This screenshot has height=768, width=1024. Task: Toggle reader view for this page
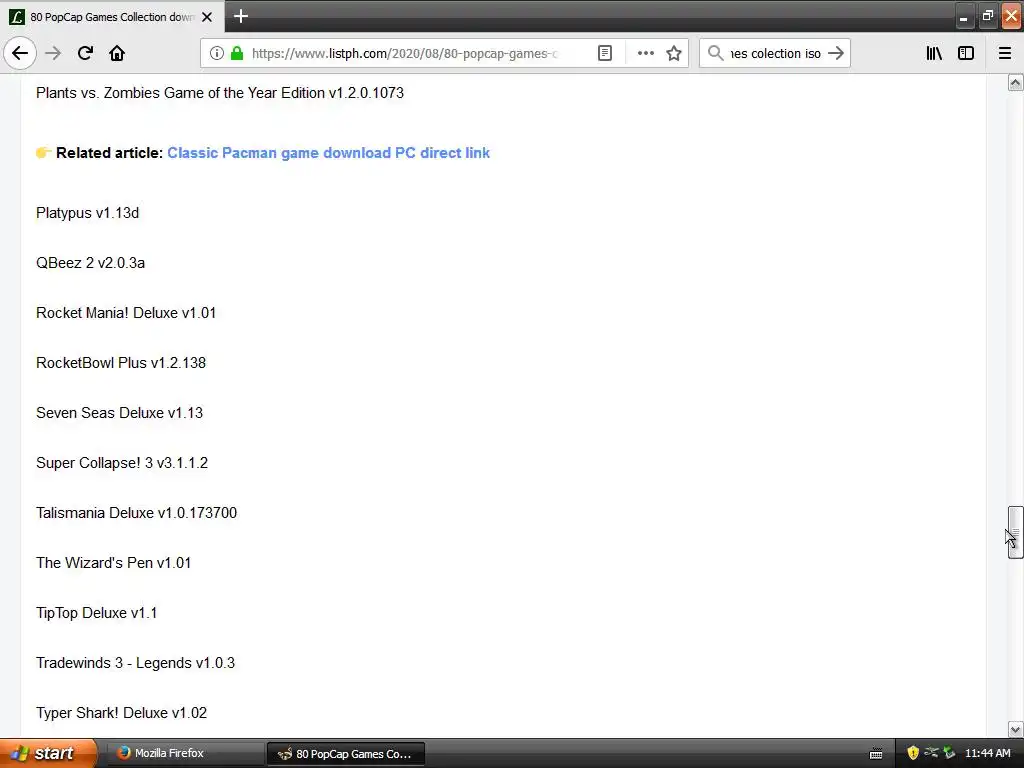coord(605,54)
